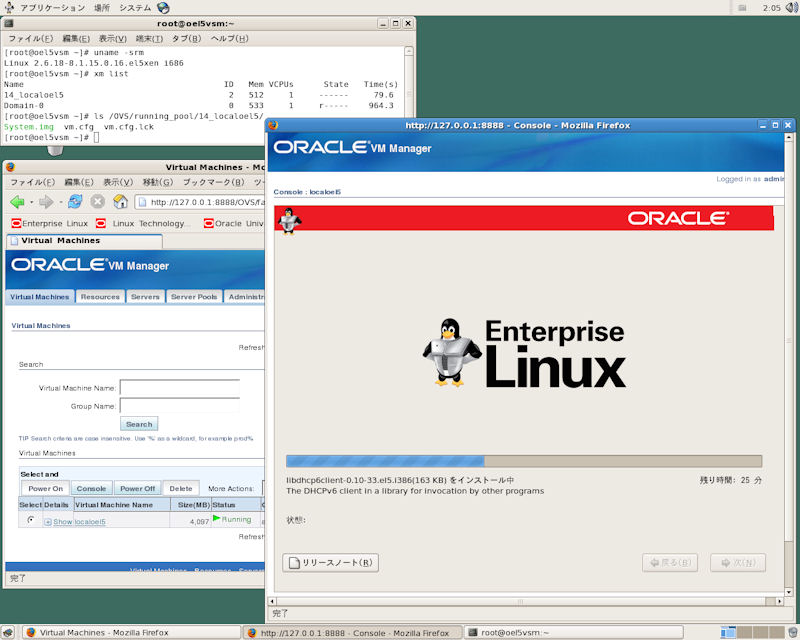Screen dimensions: 800x640
Task: Select the Virtual Machines browser tab
Action: [84, 240]
